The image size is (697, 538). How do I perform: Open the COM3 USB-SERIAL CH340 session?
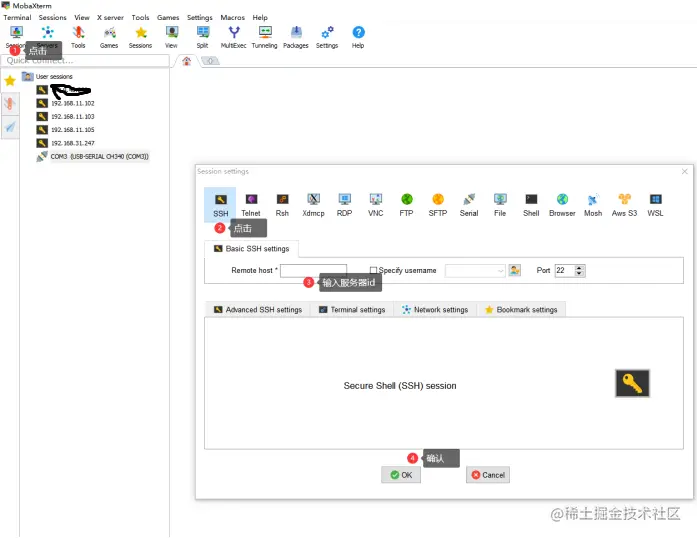click(x=93, y=157)
